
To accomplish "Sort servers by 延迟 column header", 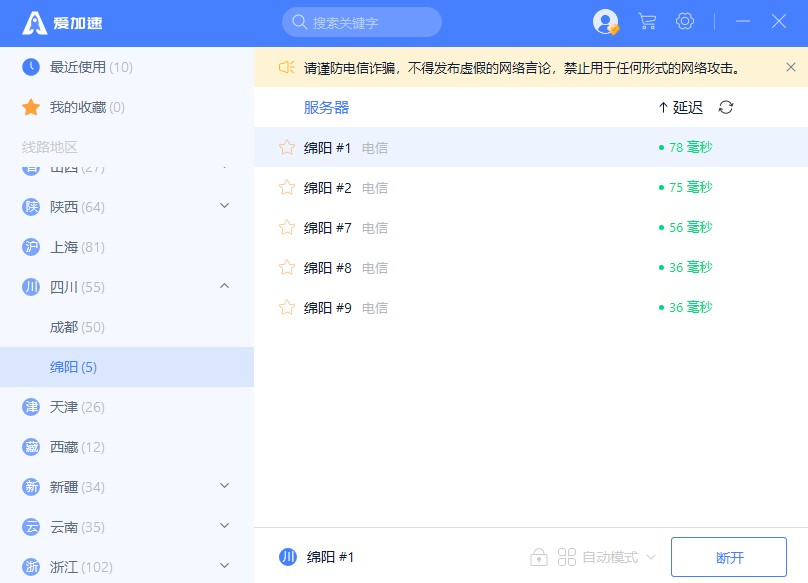I will click(680, 108).
